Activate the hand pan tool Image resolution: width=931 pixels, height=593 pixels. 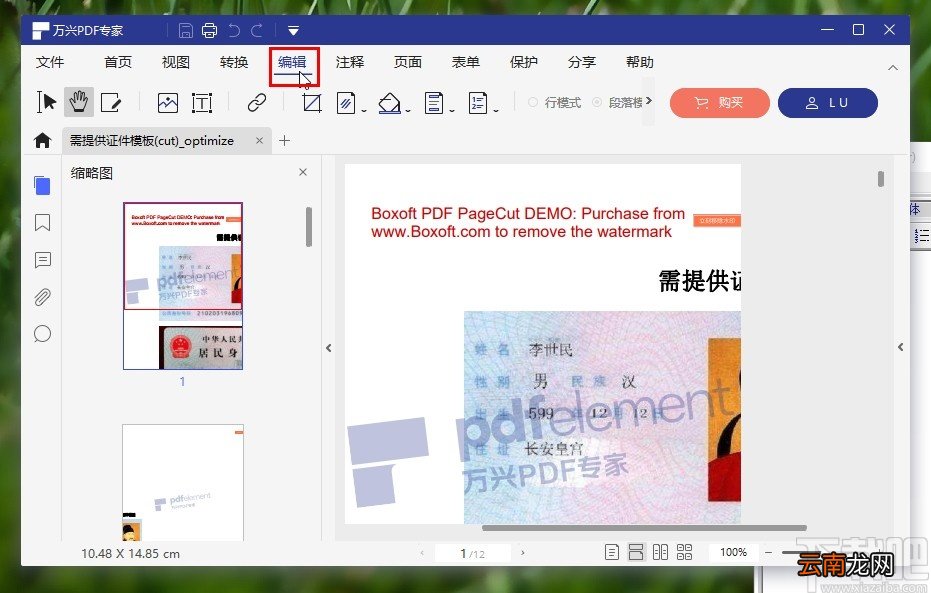78,102
